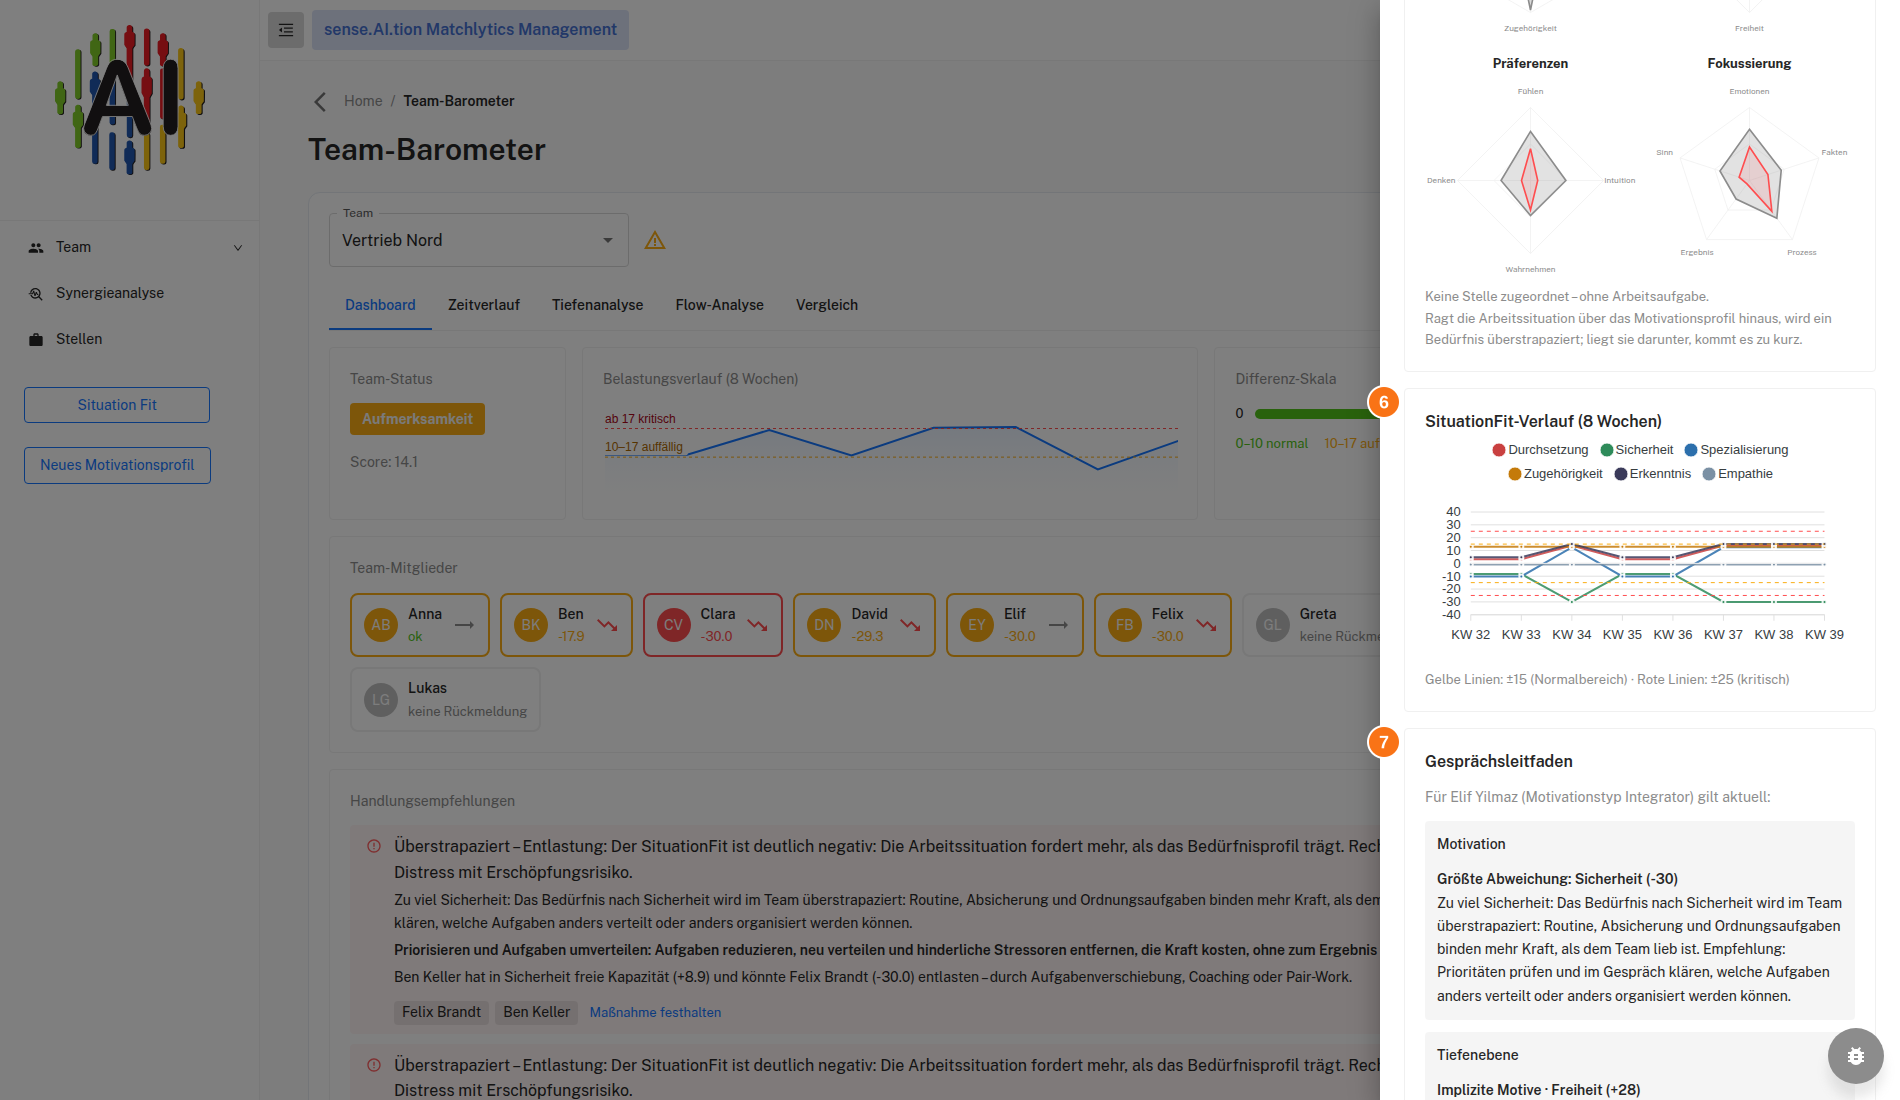
Task: Switch to the Dashboard tab
Action: [x=380, y=305]
